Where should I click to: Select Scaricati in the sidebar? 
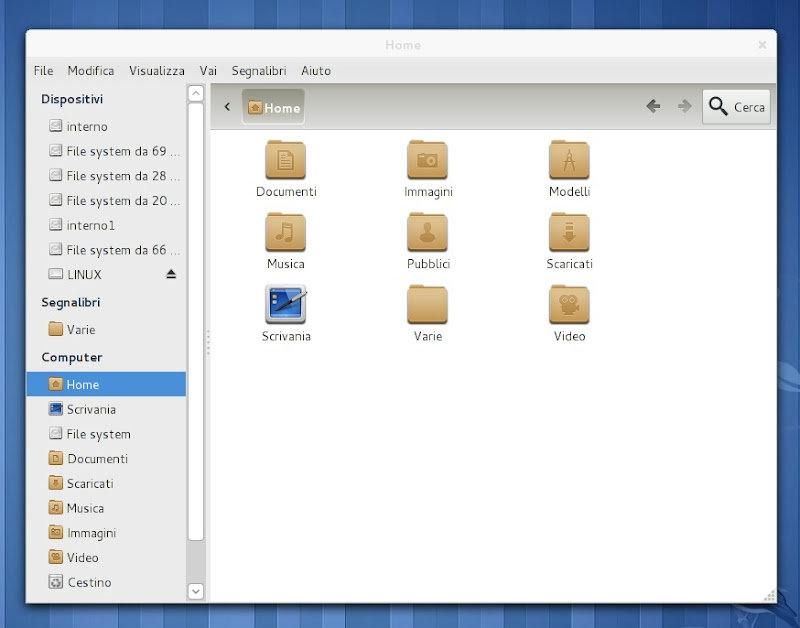(x=106, y=483)
